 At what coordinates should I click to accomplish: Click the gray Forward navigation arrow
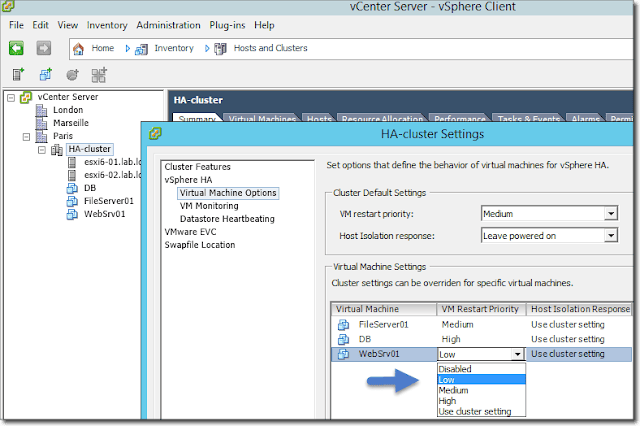click(44, 48)
